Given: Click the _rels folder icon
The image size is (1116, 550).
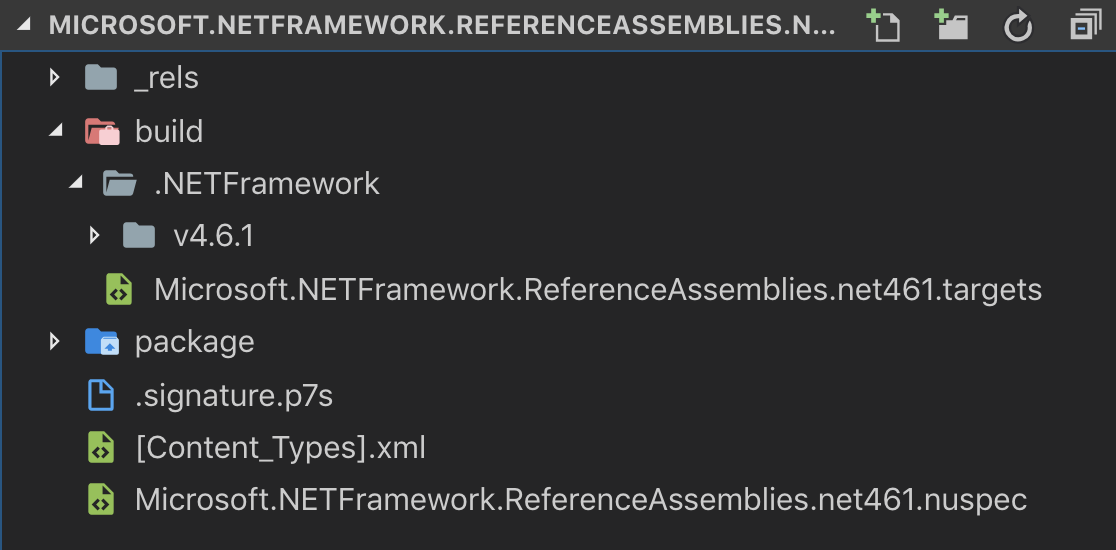Looking at the screenshot, I should pos(101,78).
